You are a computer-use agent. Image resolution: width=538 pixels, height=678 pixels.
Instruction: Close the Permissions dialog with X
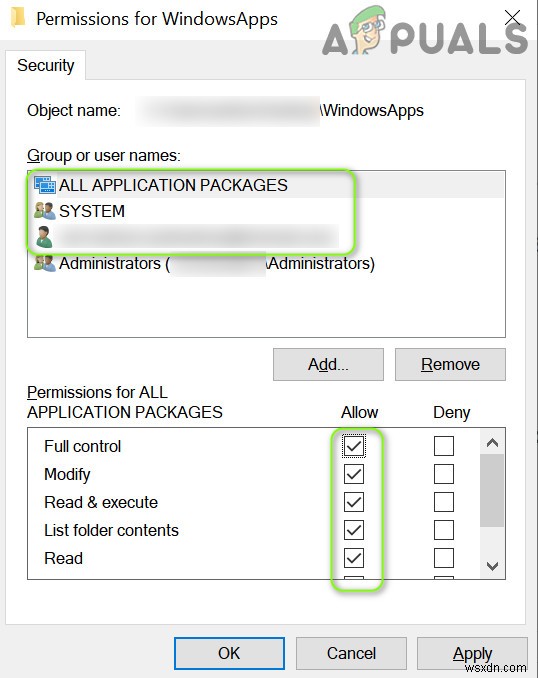[512, 18]
